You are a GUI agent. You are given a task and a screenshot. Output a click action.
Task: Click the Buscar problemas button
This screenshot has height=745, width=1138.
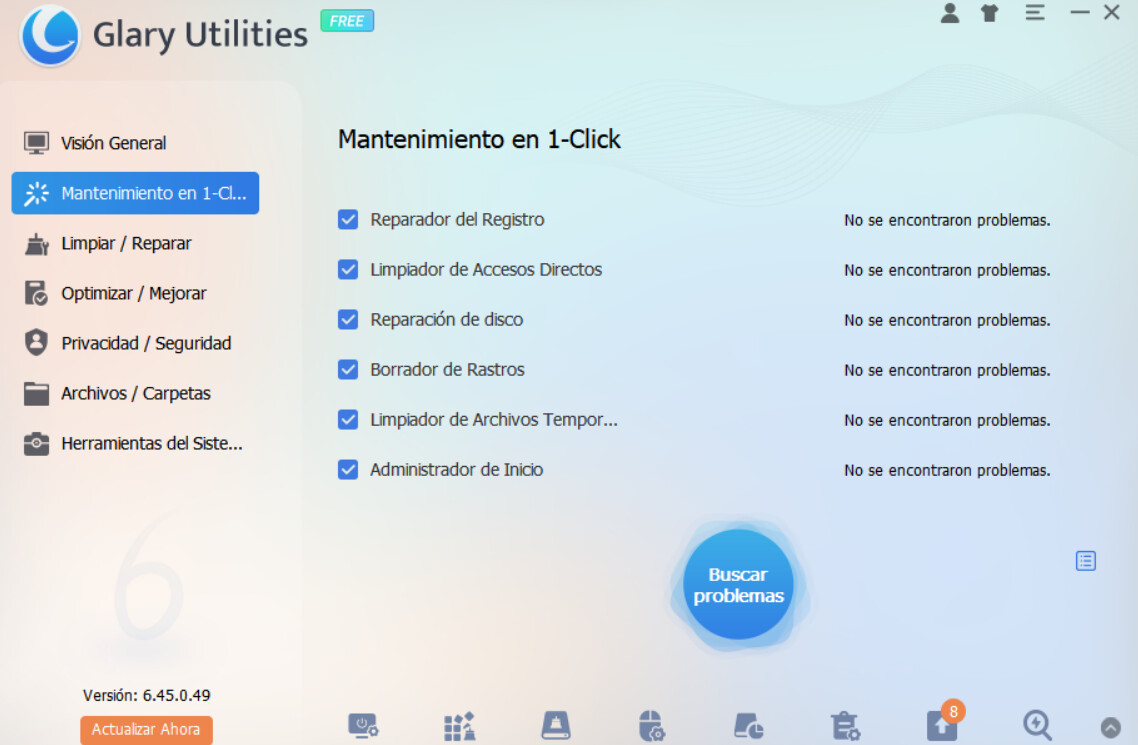point(738,585)
